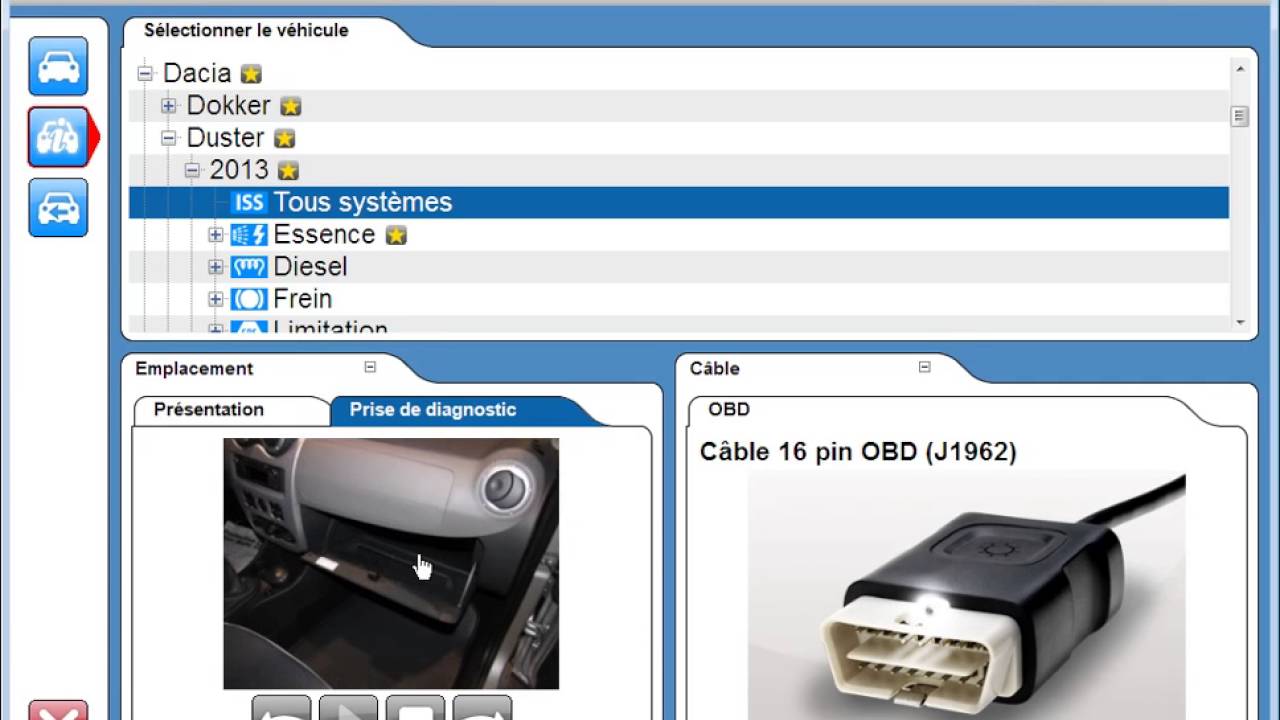1280x720 pixels.
Task: Click the diagnostic socket location photo
Action: 391,564
